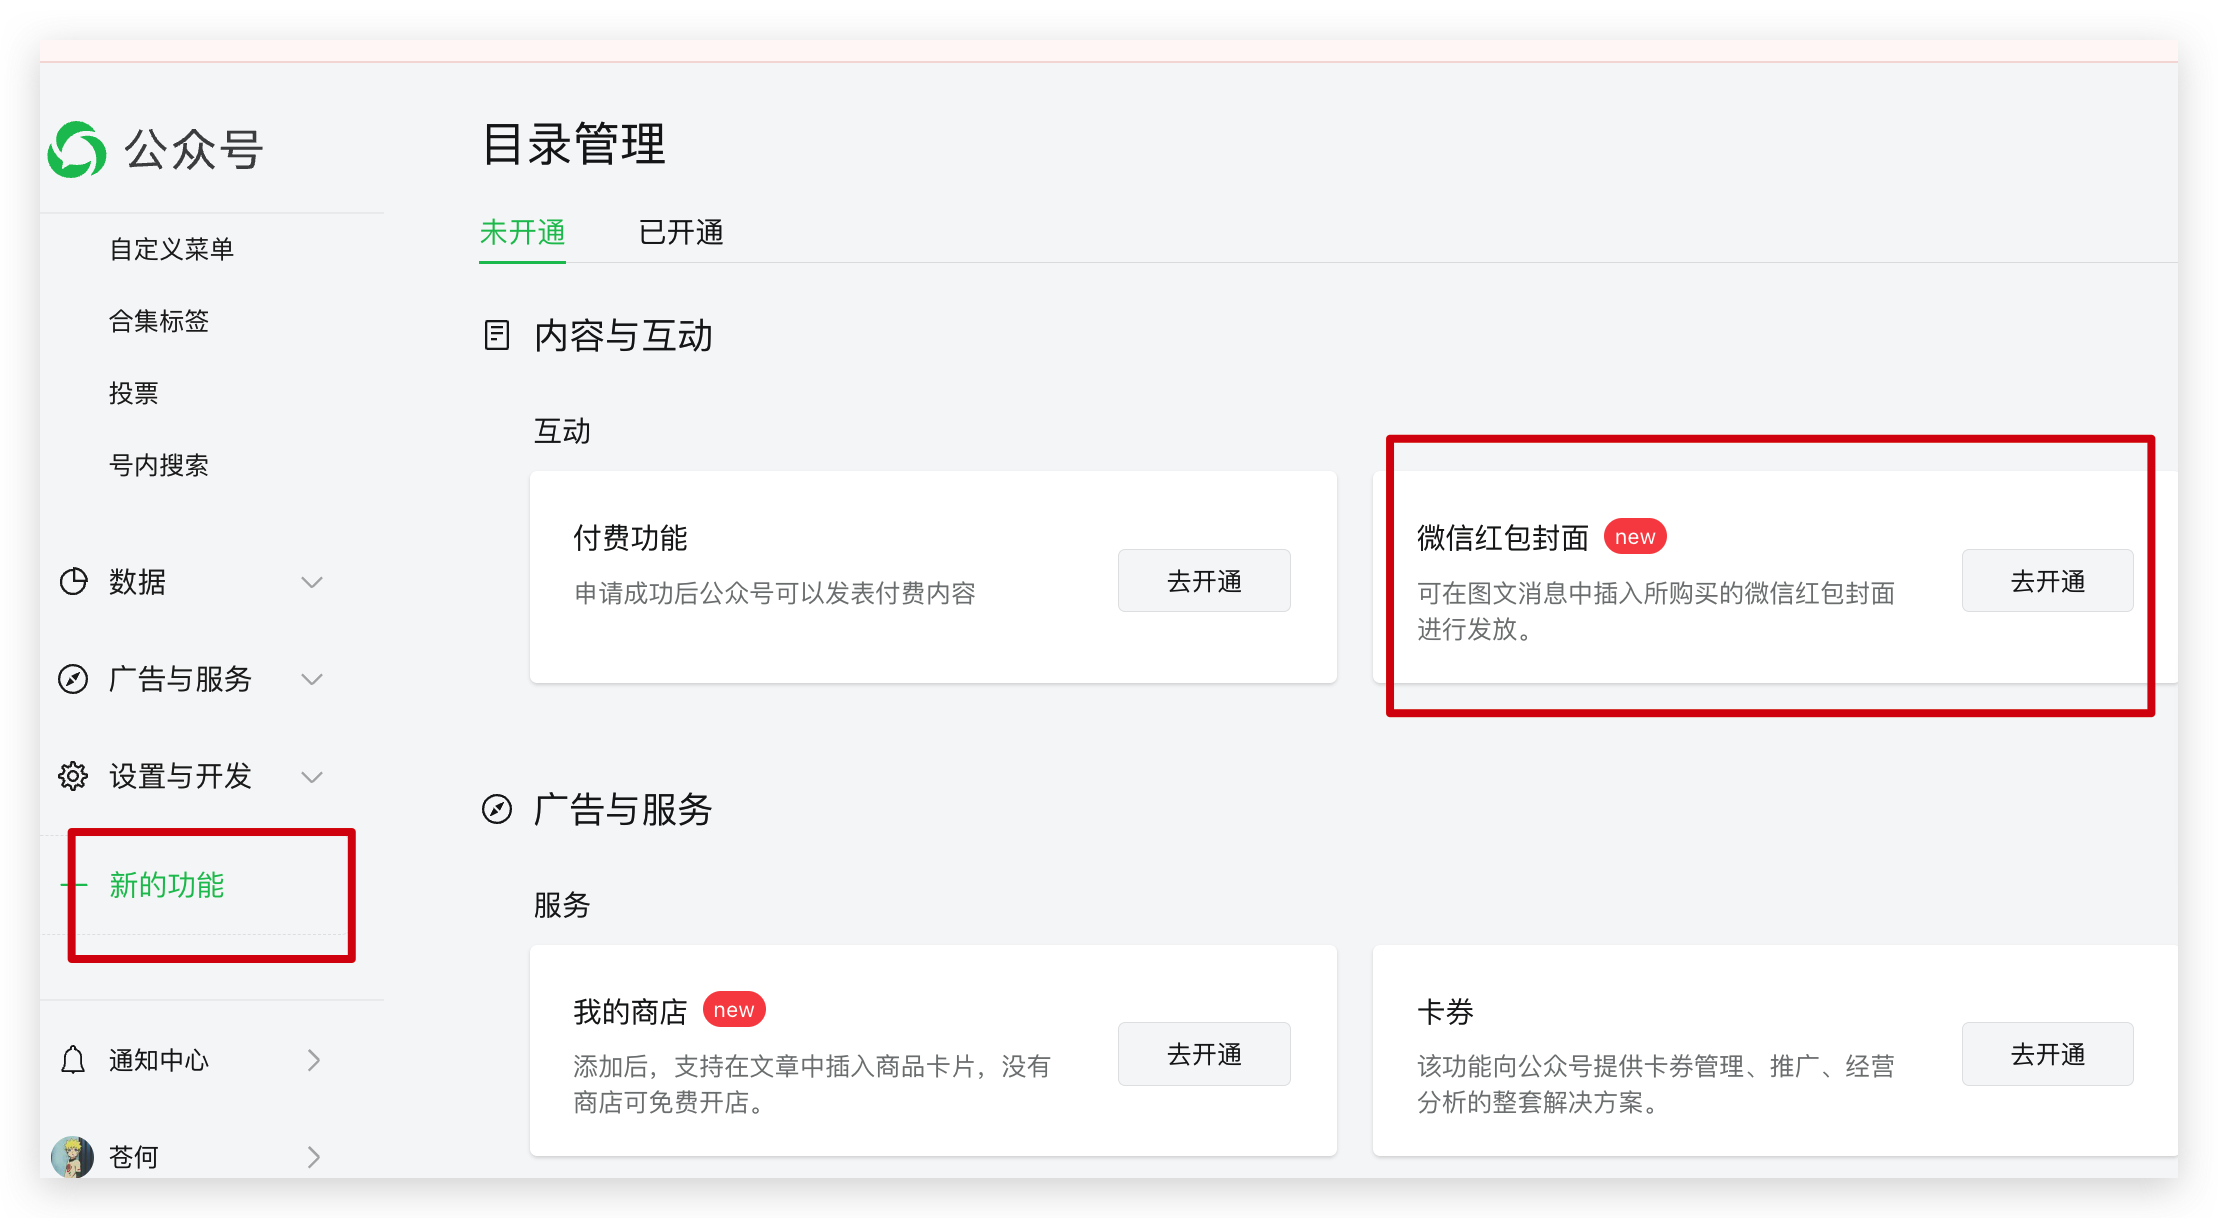The height and width of the screenshot is (1218, 2218).
Task: Click the 添加后，支持在文章中插入商品卡片 description
Action: click(x=812, y=1084)
